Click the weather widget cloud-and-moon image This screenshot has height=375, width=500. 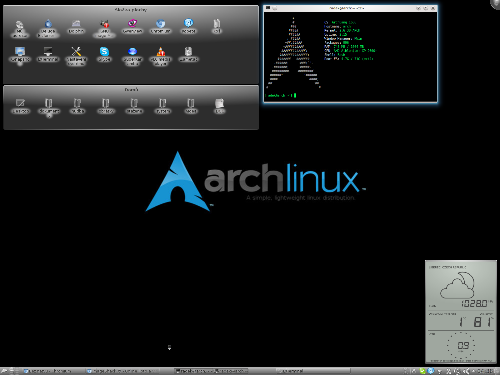457,285
